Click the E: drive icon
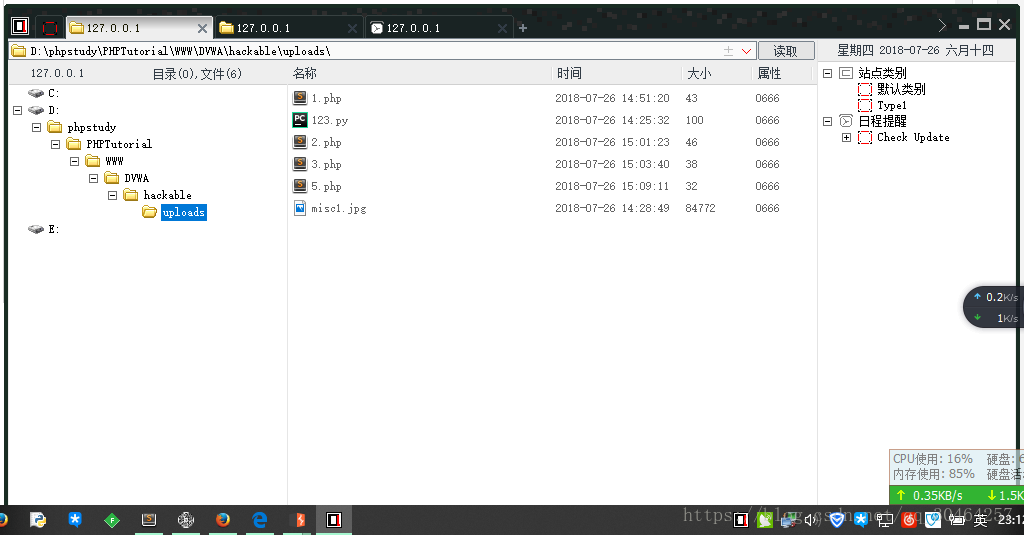 (36, 229)
